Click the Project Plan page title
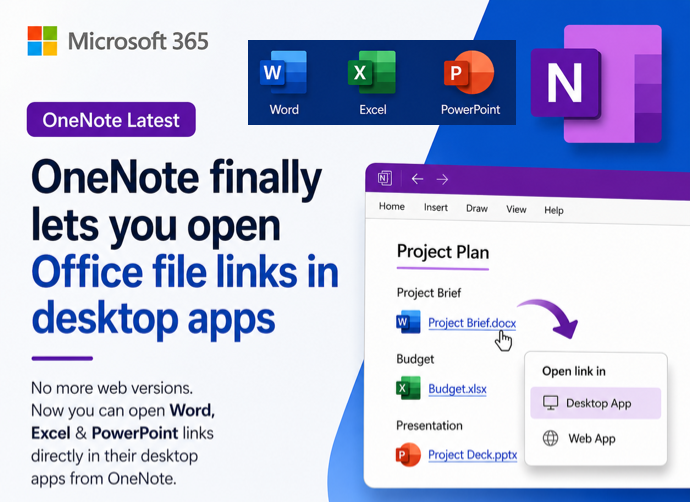The width and height of the screenshot is (690, 502). tap(443, 252)
